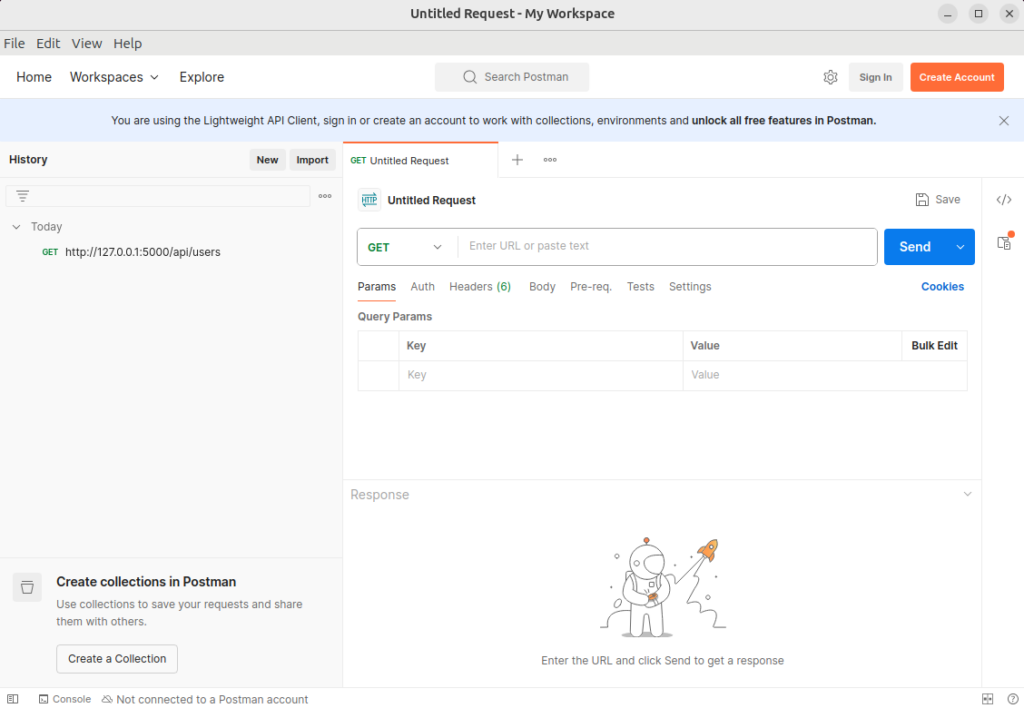
Task: Open the code snippet panel icon
Action: (1004, 200)
